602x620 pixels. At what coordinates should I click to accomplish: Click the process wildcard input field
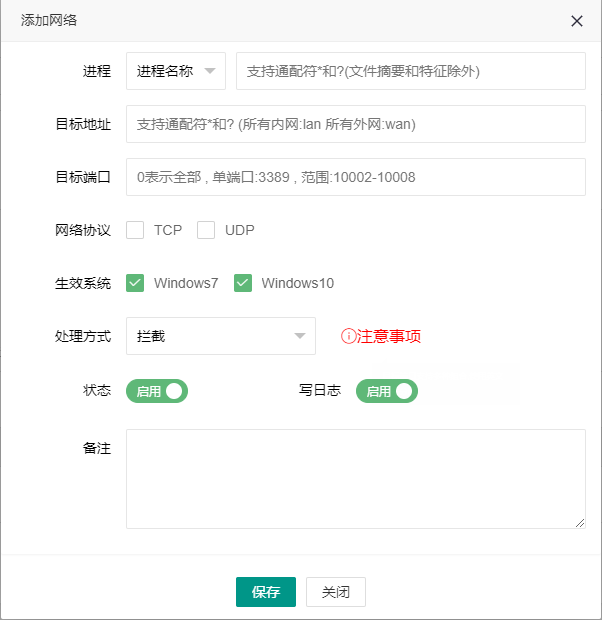411,71
